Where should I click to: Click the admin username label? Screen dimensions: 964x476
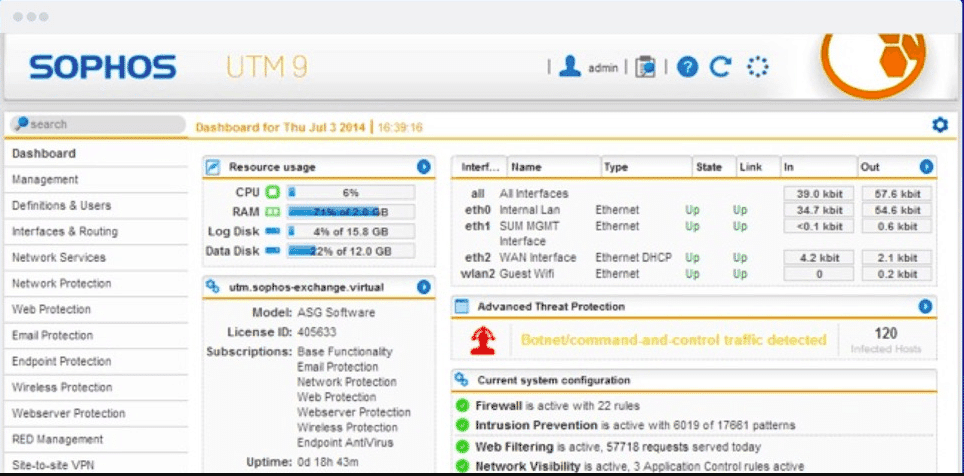(602, 68)
